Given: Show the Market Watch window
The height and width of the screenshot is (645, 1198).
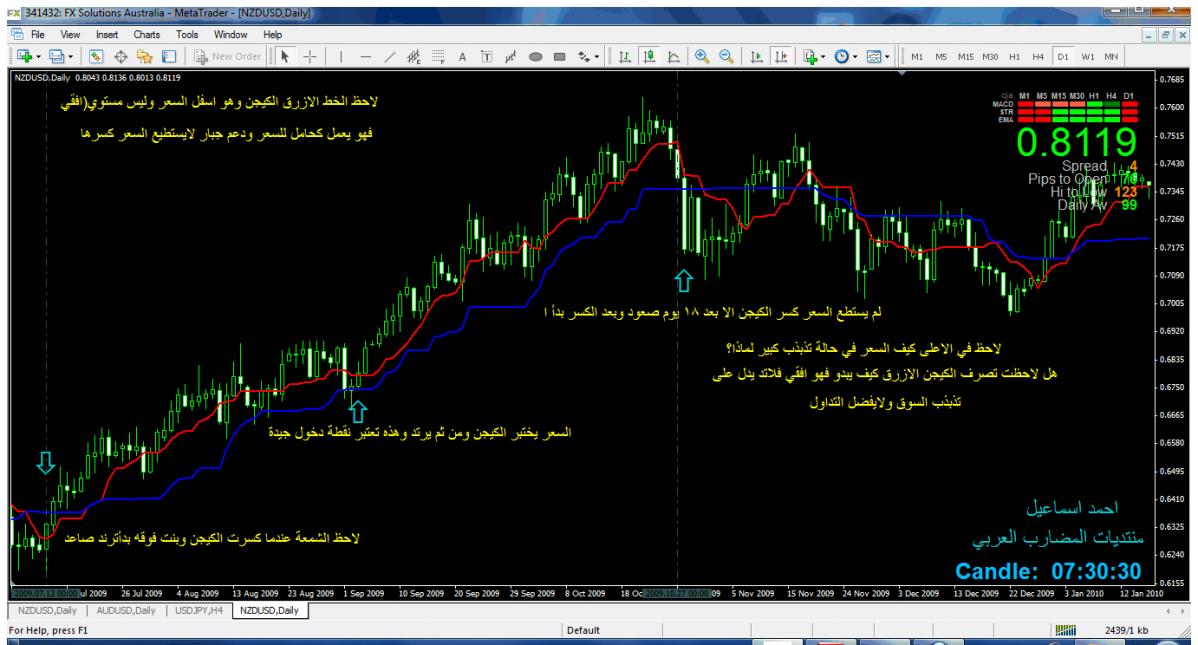Looking at the screenshot, I should click(96, 57).
